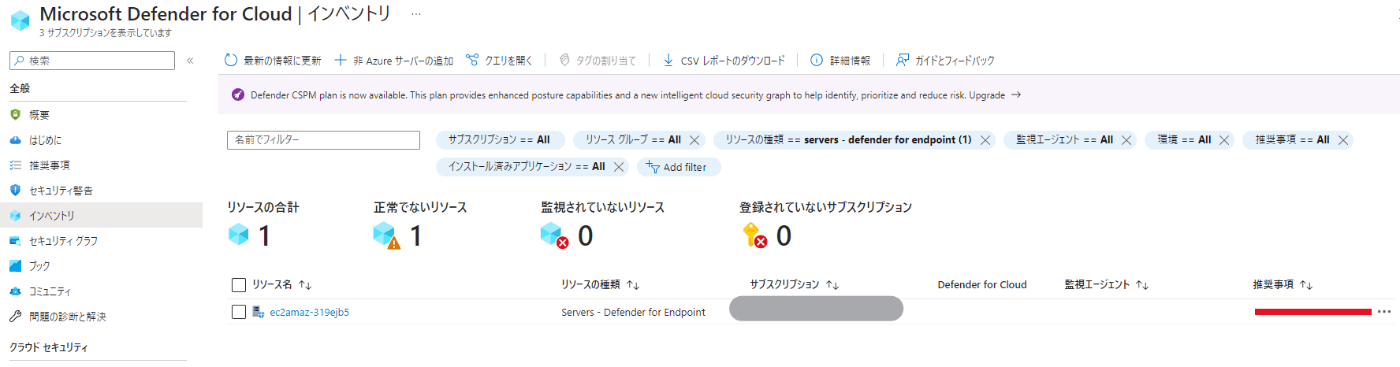Open the リソース グループ == All filter
Image resolution: width=1400 pixels, height=367 pixels.
[633, 140]
